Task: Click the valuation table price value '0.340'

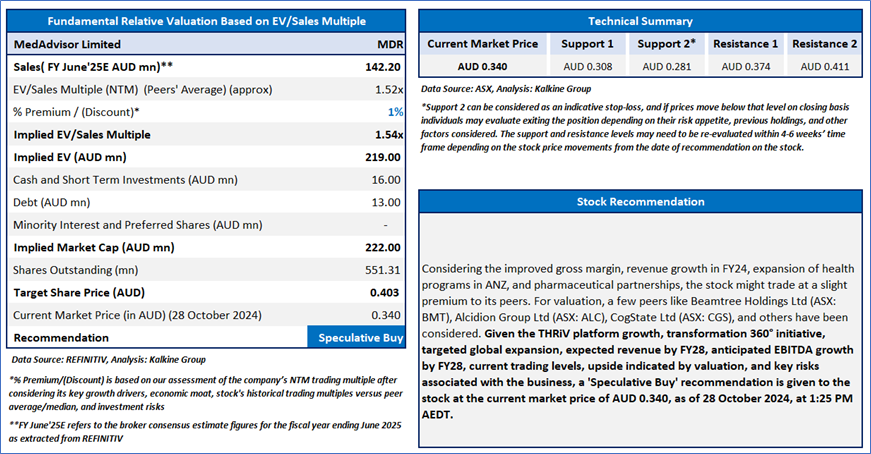Action: 386,315
